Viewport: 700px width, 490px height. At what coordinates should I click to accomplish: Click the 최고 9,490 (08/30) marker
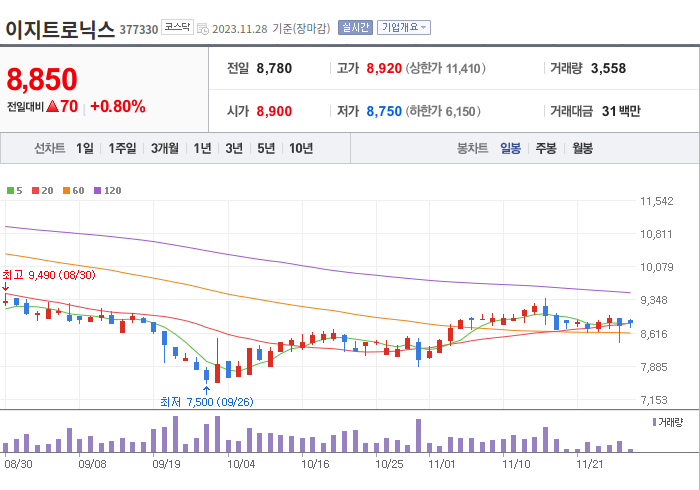(x=49, y=275)
